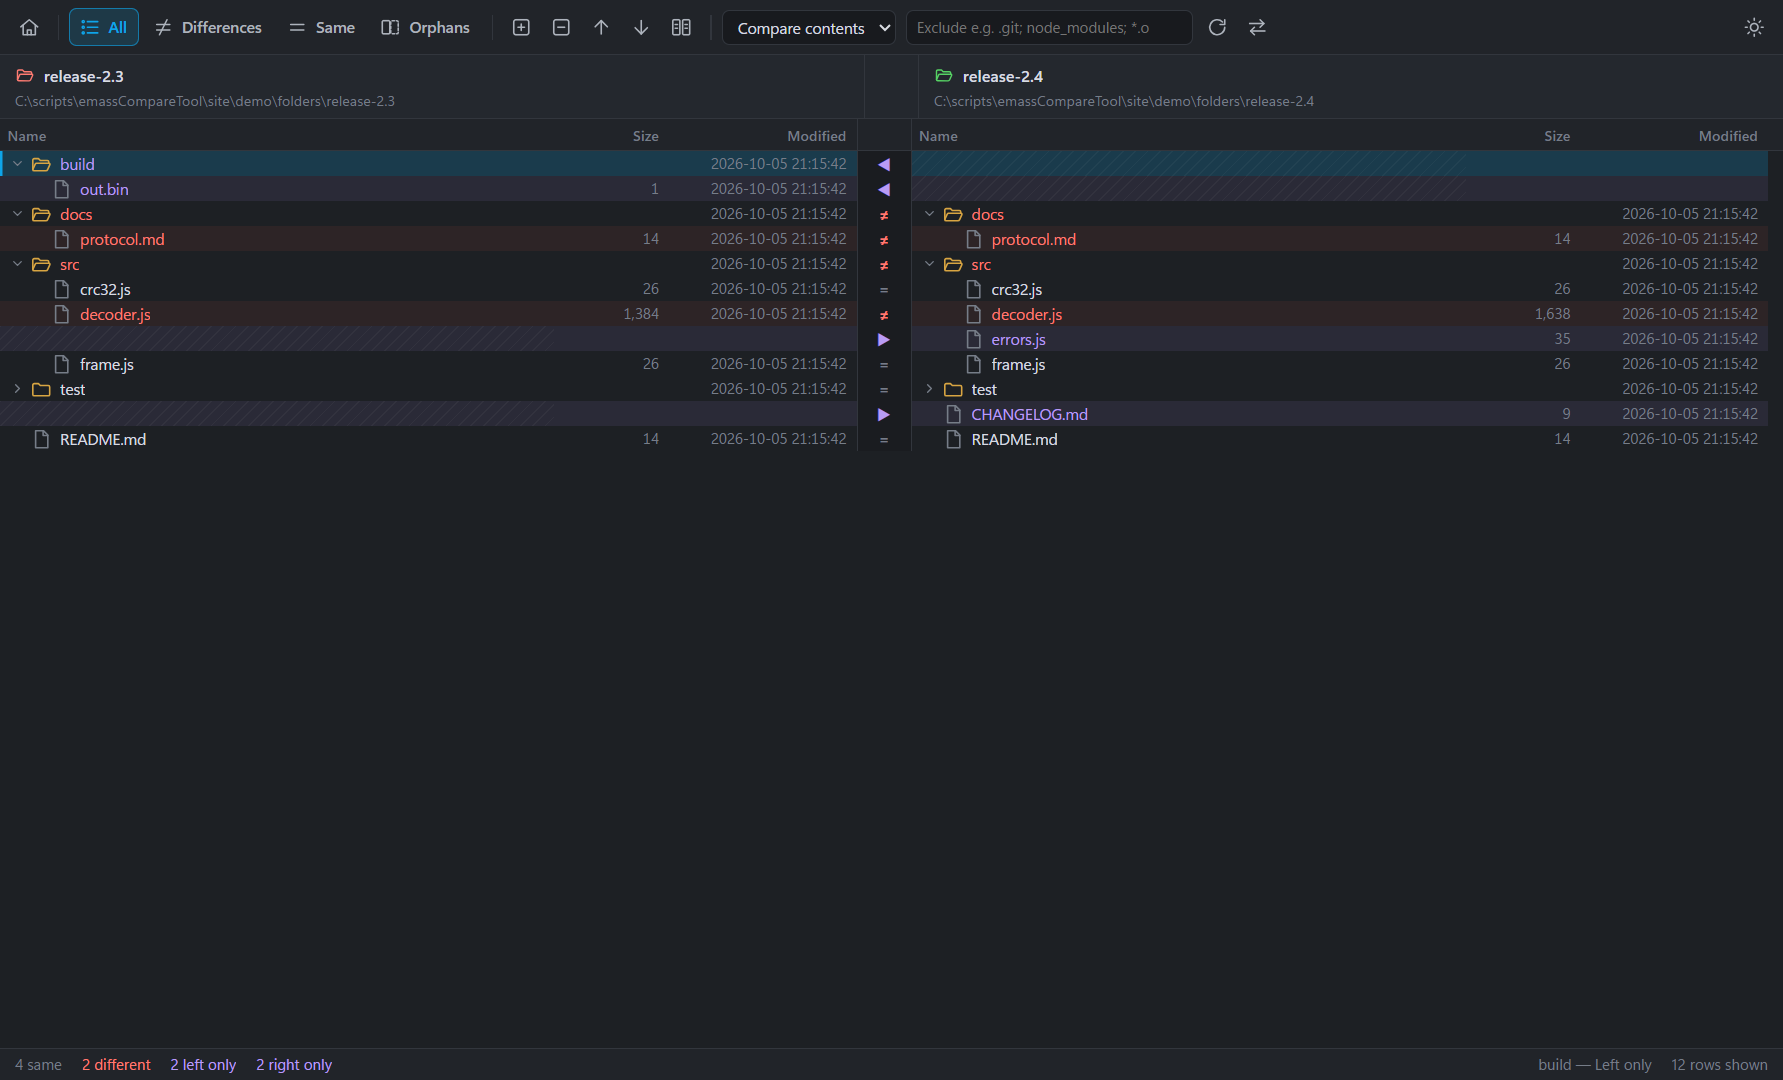Image resolution: width=1783 pixels, height=1080 pixels.
Task: Collapse the right docs folder
Action: (x=929, y=214)
